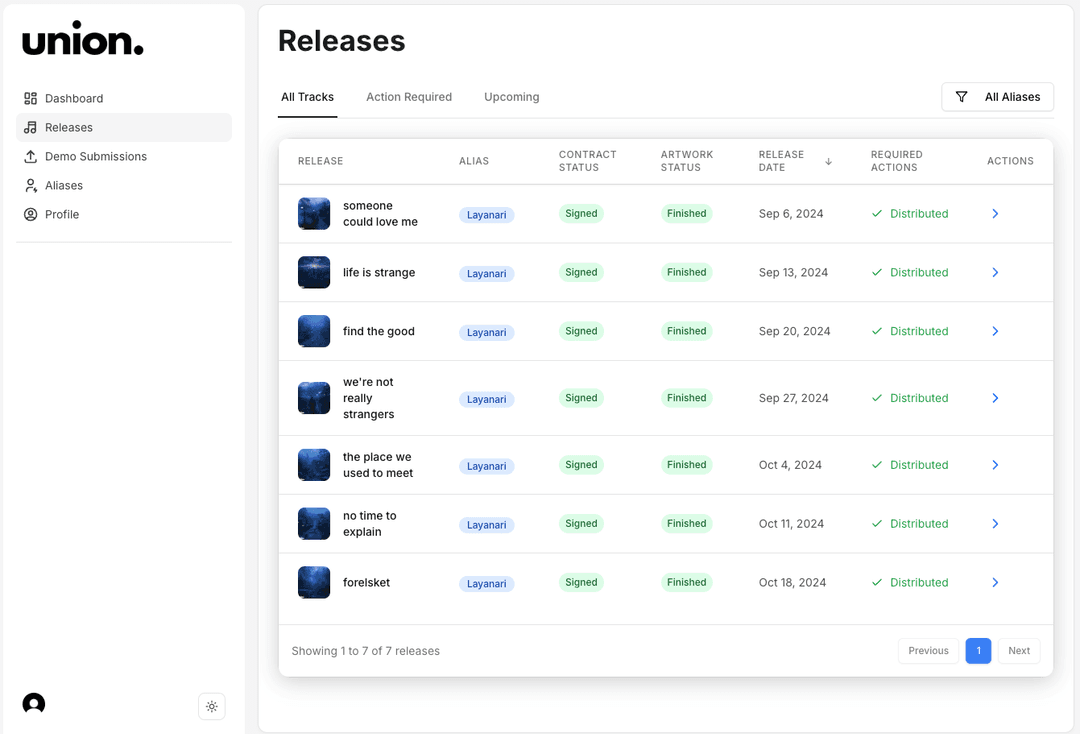
Task: Click the union. logo
Action: coord(83,40)
